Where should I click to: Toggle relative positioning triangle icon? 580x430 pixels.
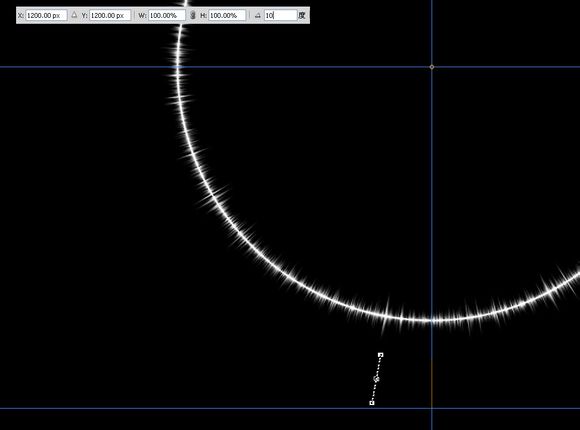[x=74, y=15]
